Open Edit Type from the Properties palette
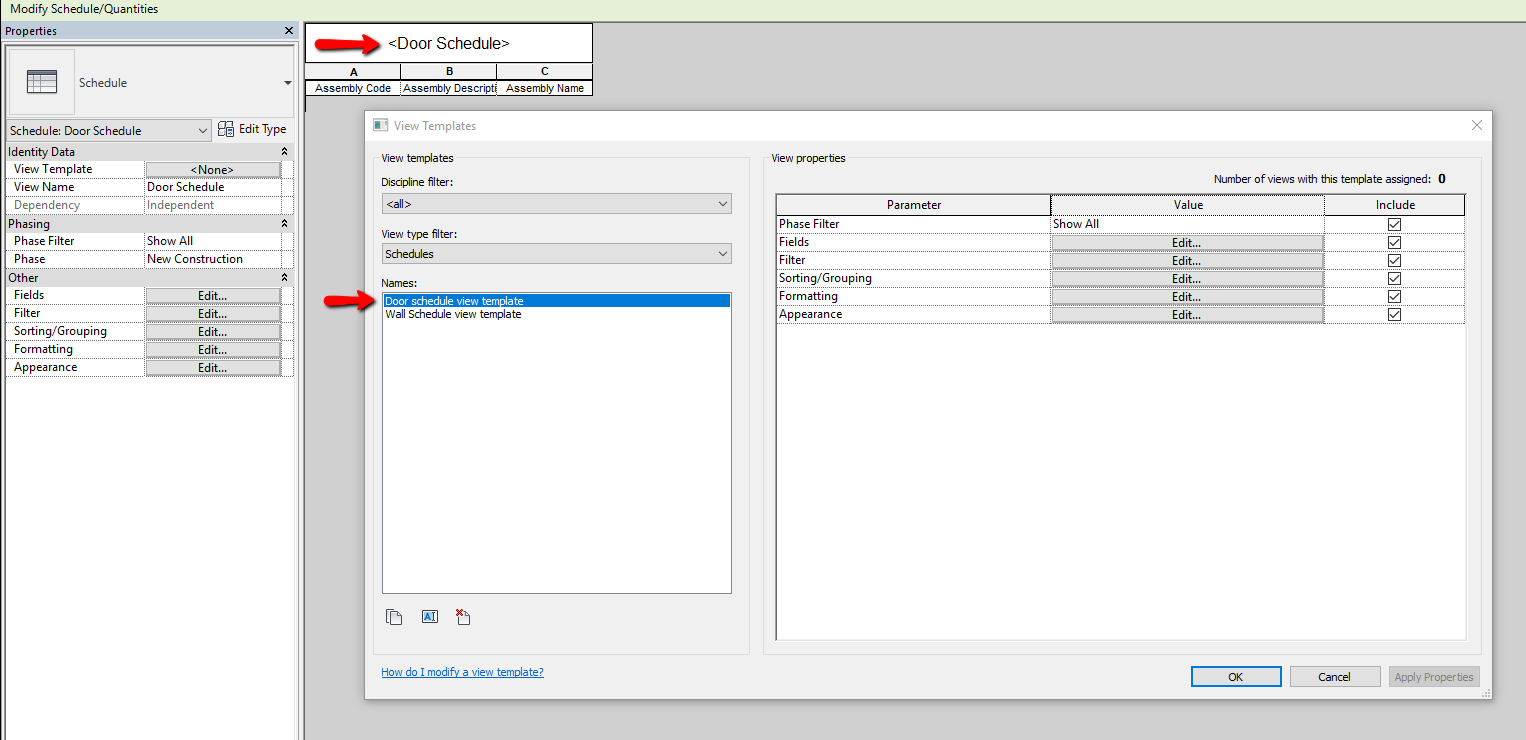The image size is (1526, 740). coord(252,129)
